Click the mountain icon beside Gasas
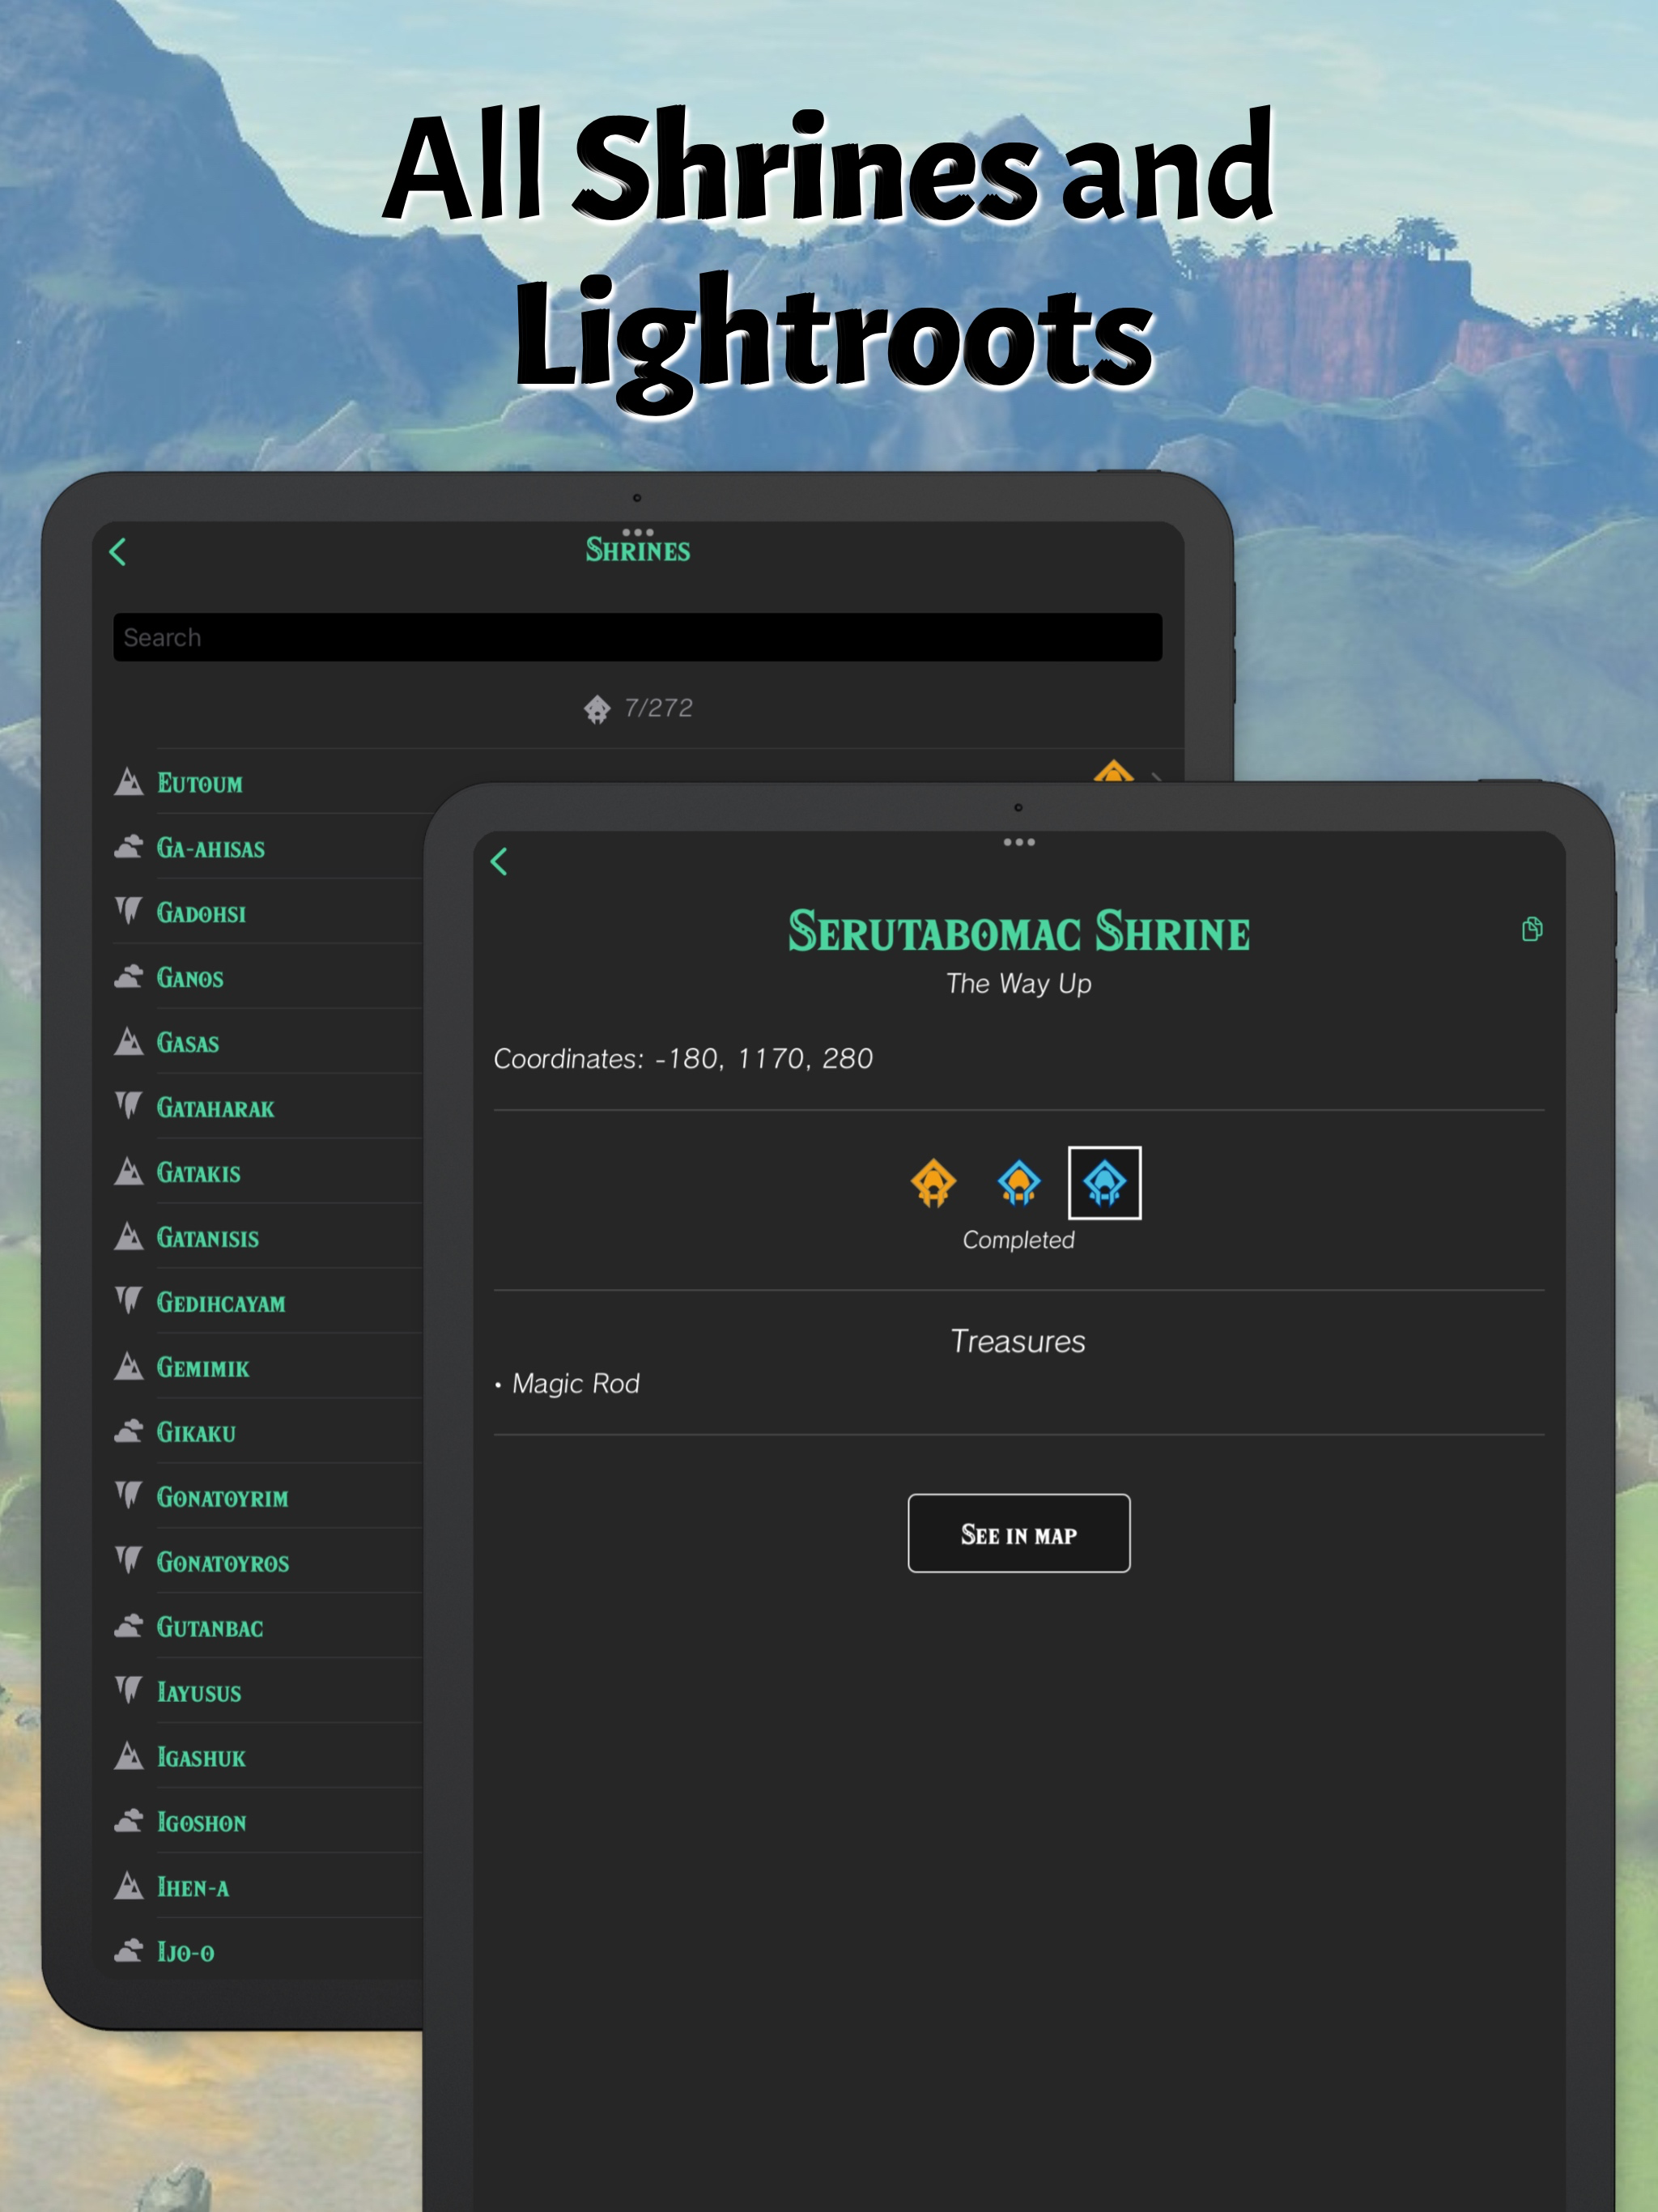 pyautogui.click(x=128, y=1042)
